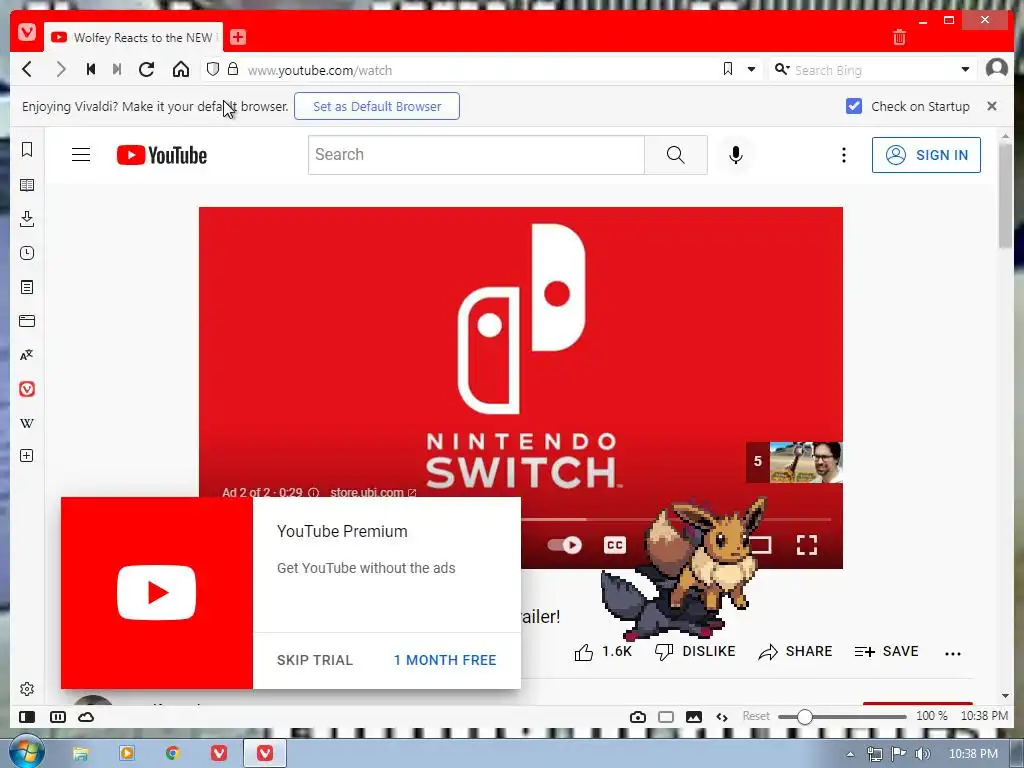Open page actions code icon
Image resolution: width=1024 pixels, height=768 pixels.
click(722, 717)
